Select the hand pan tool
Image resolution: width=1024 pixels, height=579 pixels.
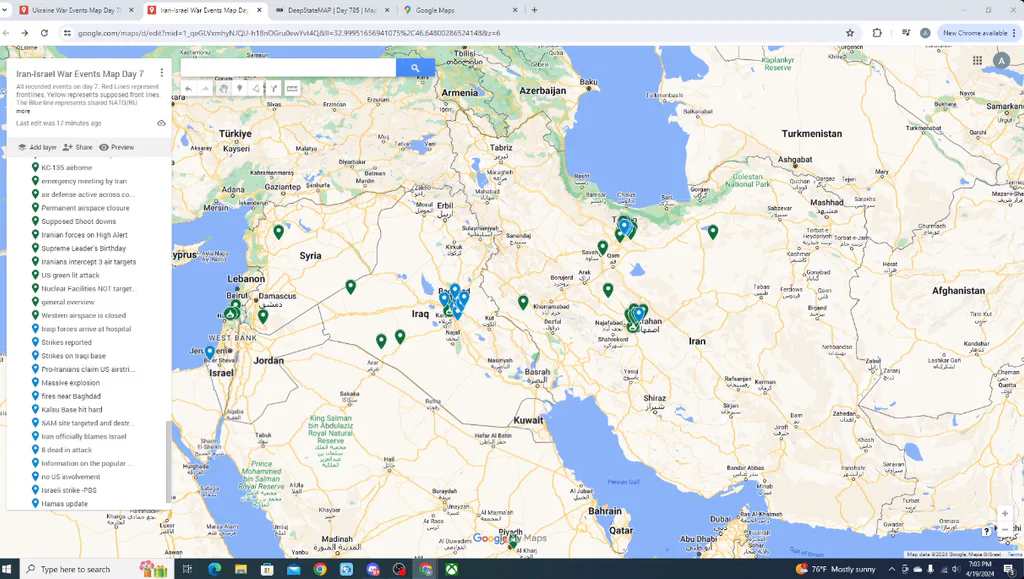pyautogui.click(x=223, y=89)
